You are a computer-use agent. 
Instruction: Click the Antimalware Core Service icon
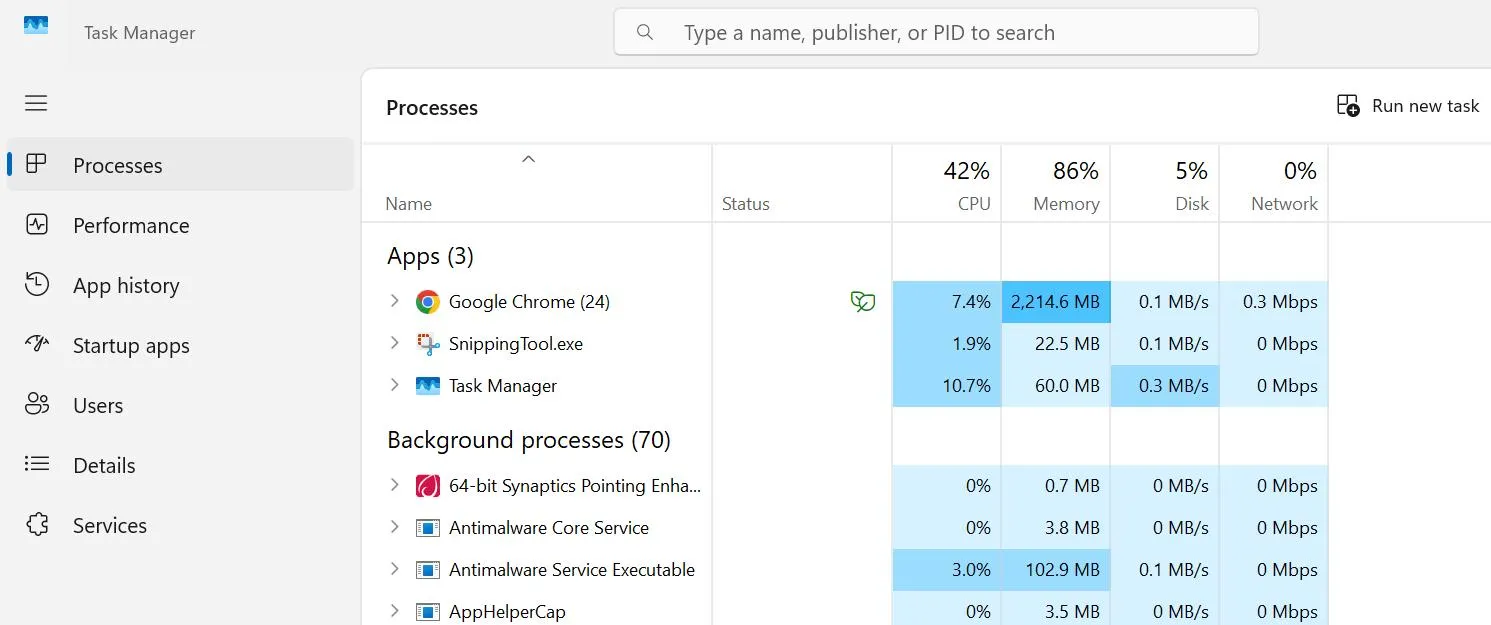click(428, 528)
